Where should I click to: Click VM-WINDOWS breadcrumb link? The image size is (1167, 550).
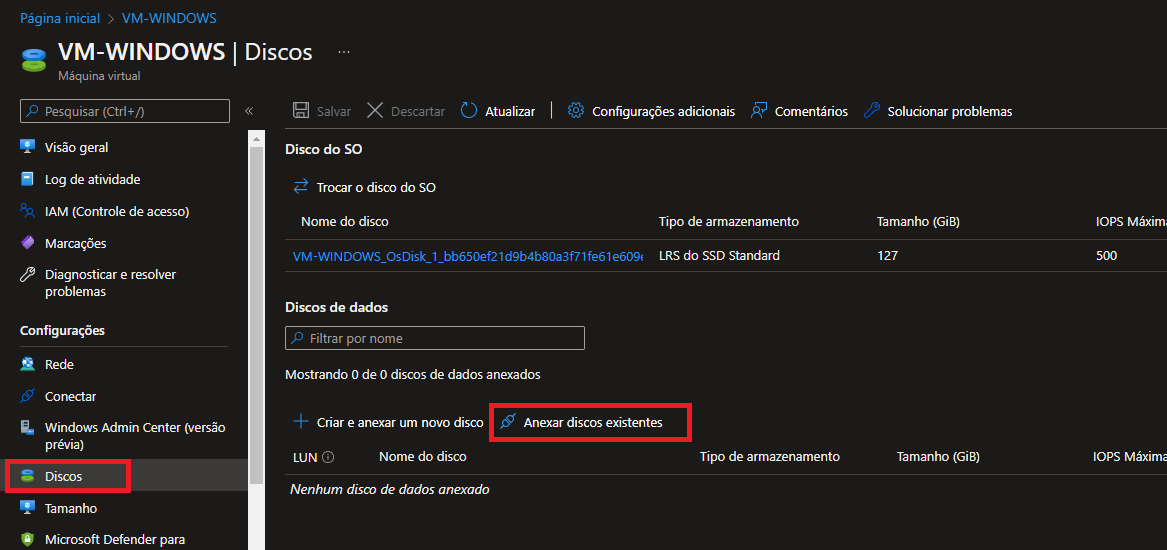pos(169,18)
